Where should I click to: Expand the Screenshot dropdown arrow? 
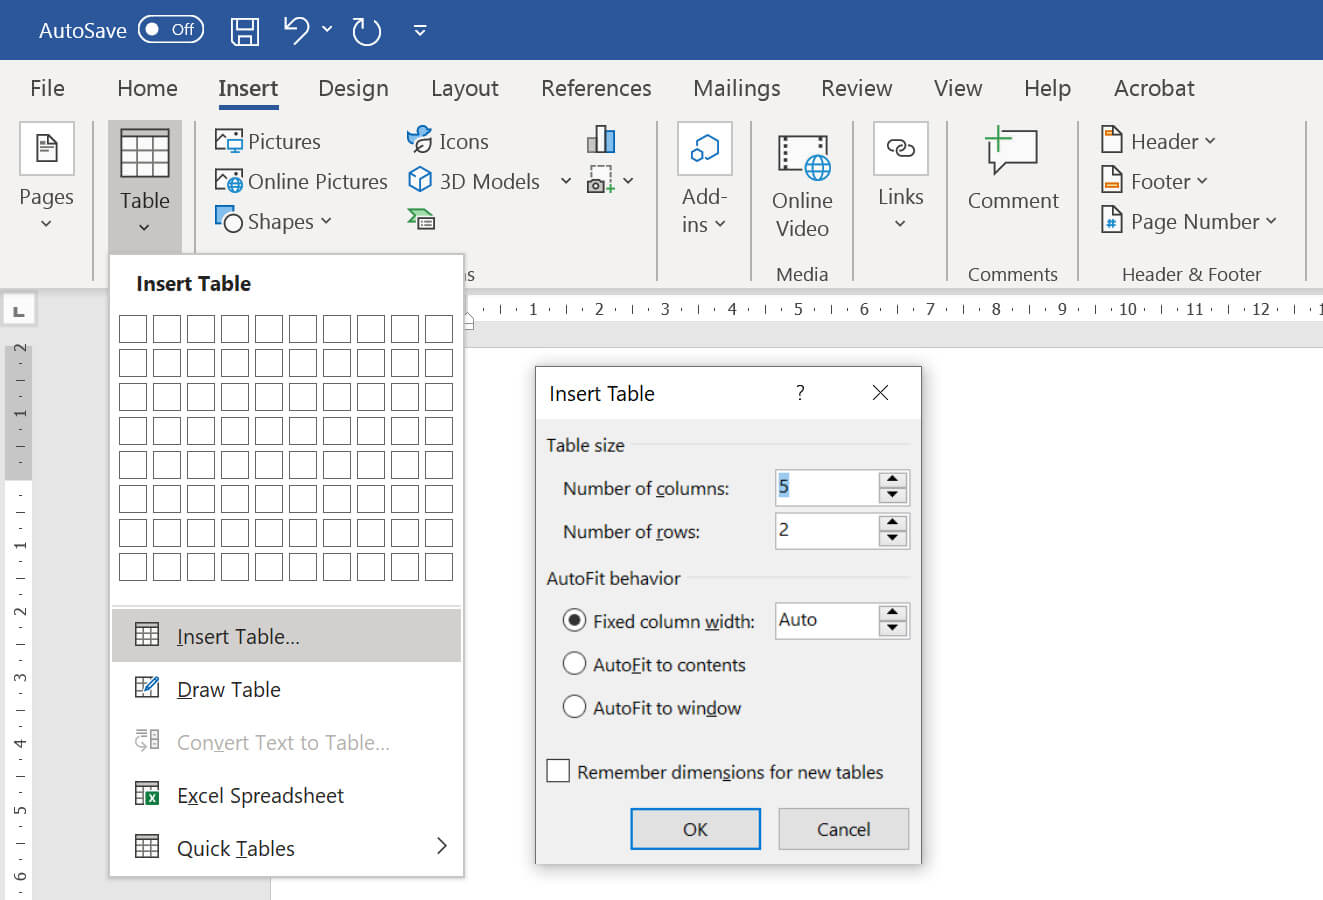click(x=628, y=181)
